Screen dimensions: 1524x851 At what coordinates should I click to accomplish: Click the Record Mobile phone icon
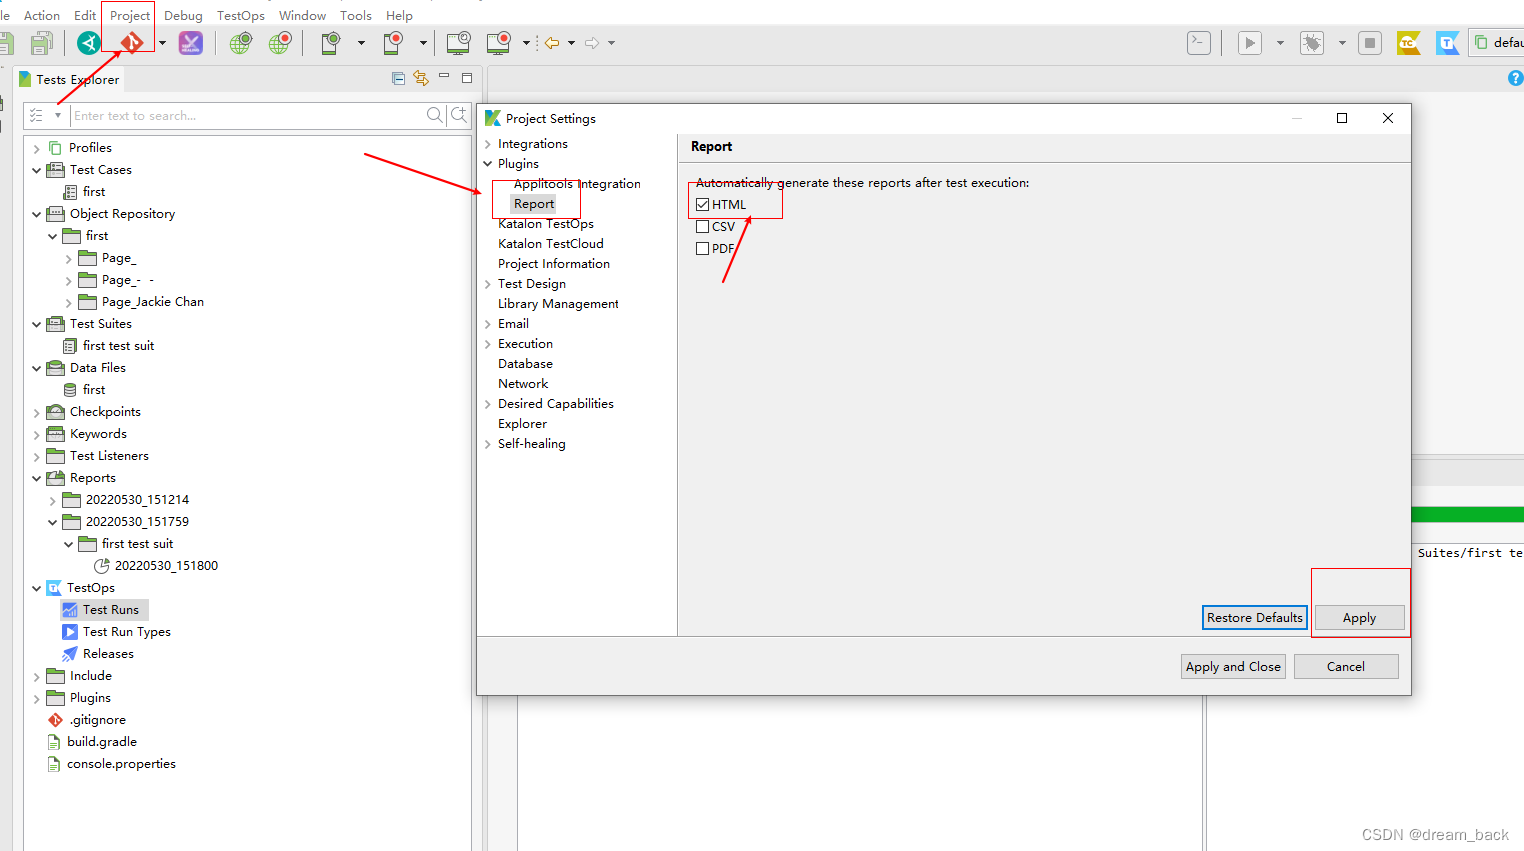[393, 43]
